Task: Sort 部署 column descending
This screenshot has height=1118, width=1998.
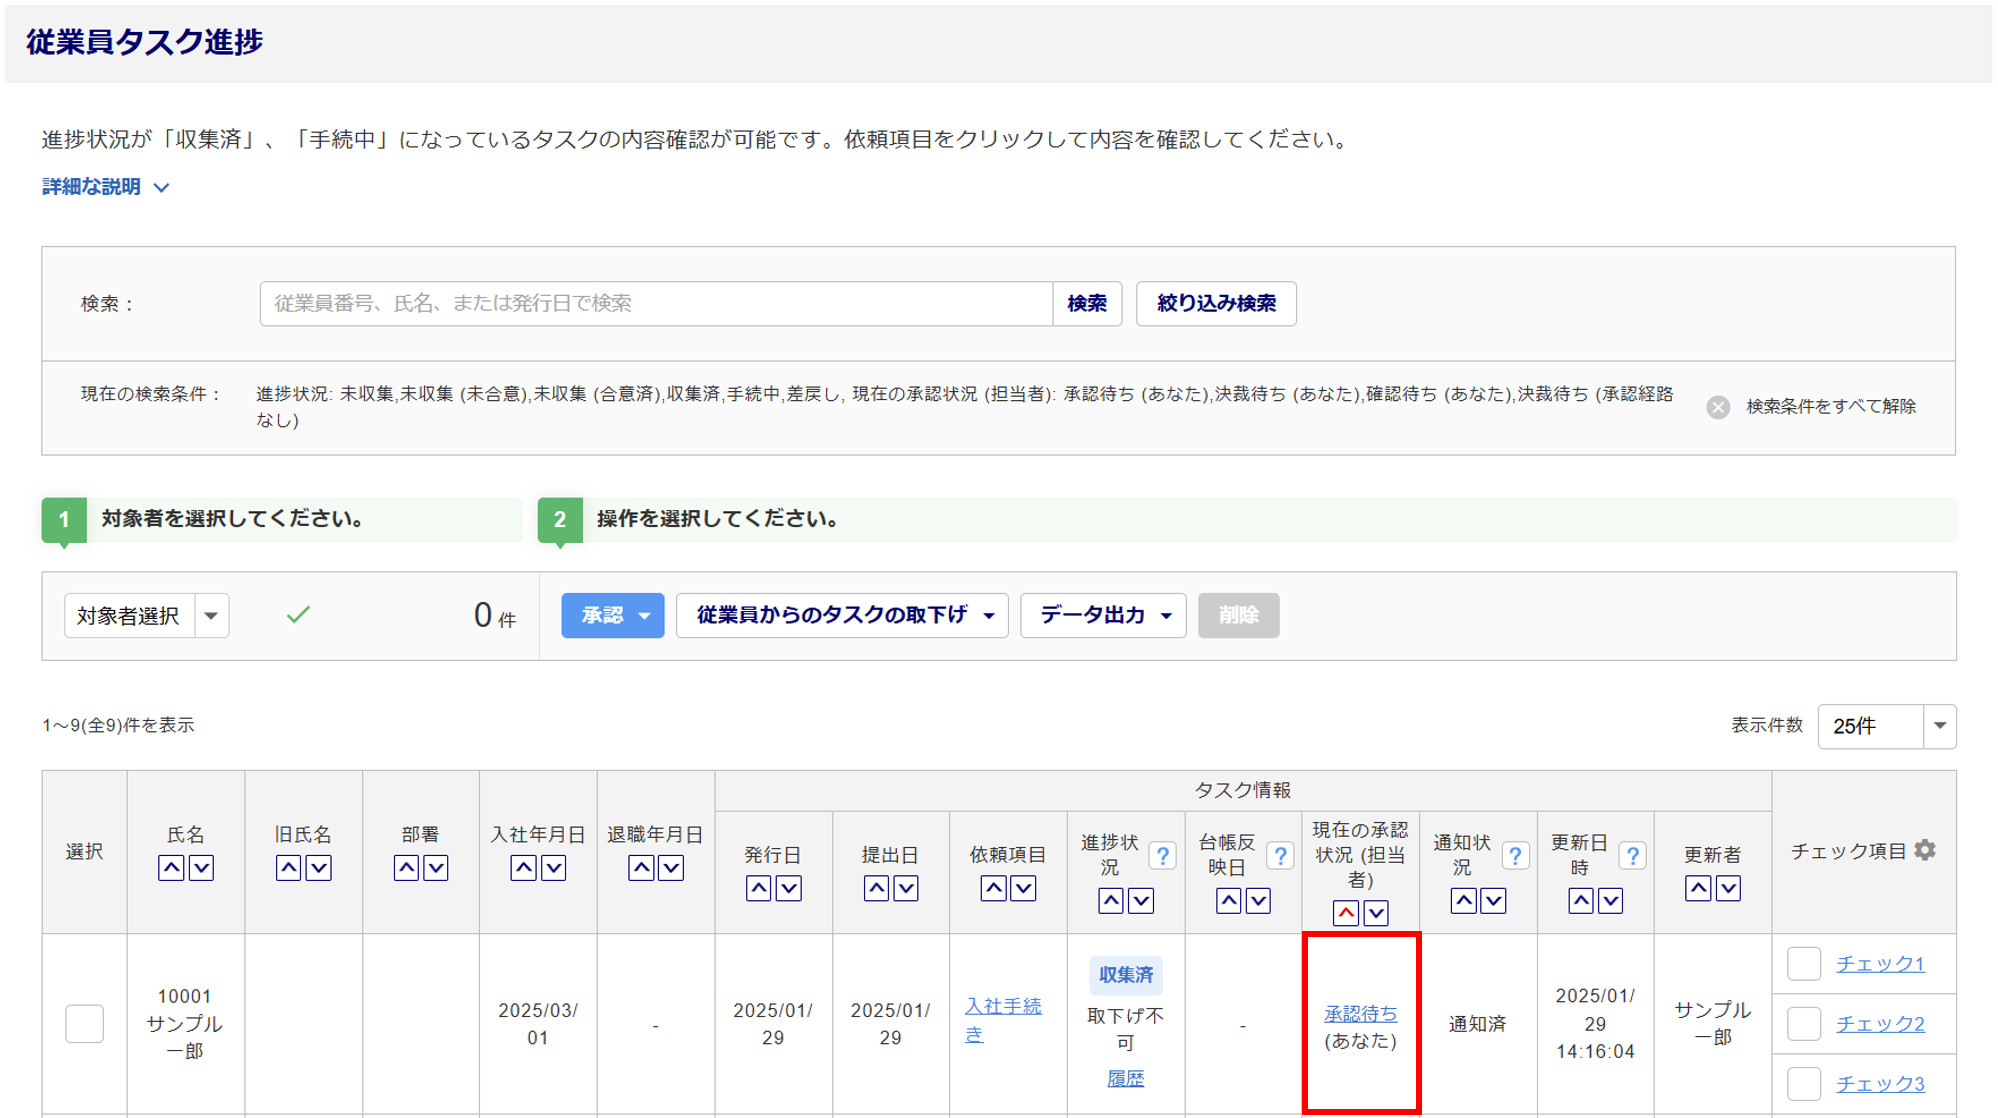Action: pyautogui.click(x=436, y=868)
